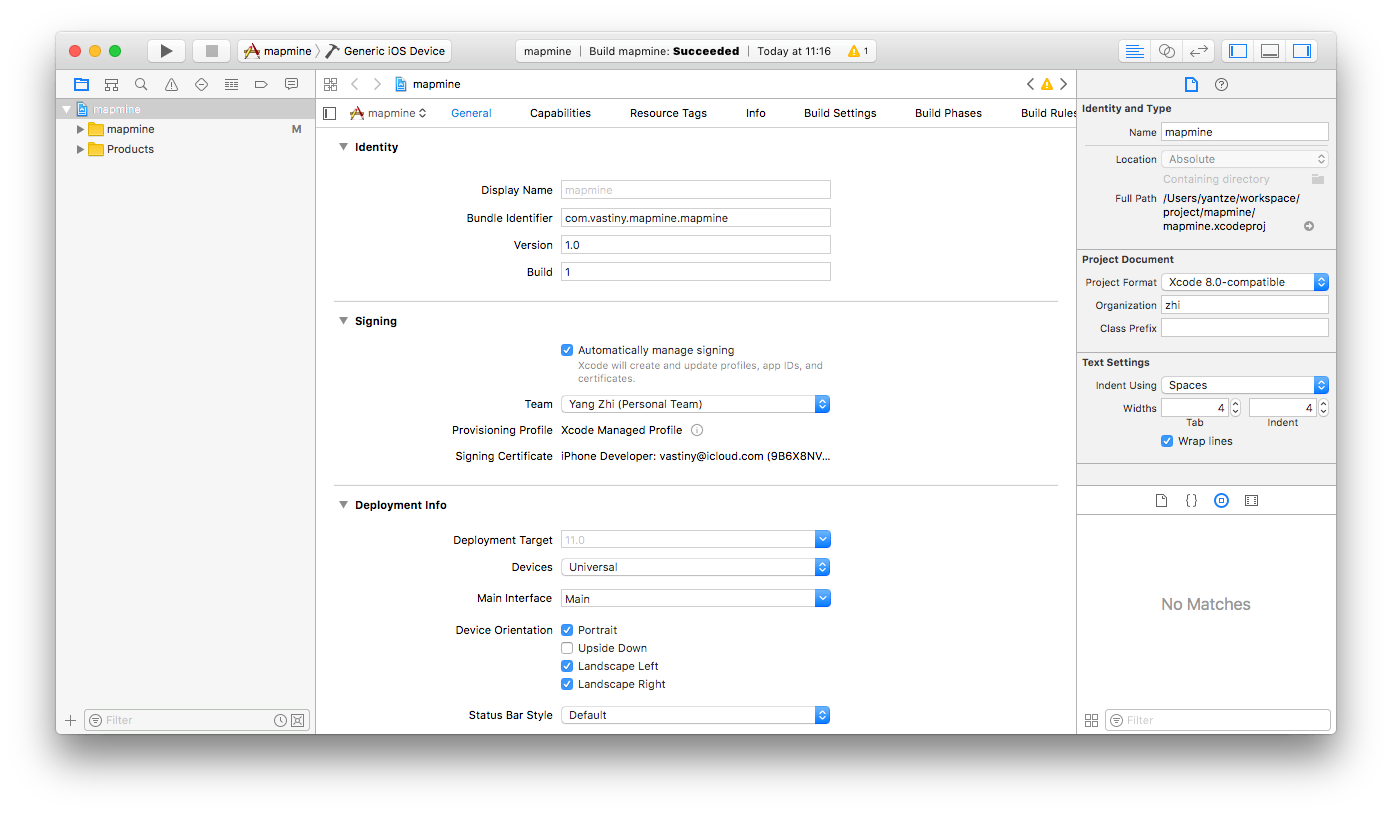Open the Devices dropdown set to Universal
Viewport: 1392px width, 814px height.
pyautogui.click(x=695, y=567)
